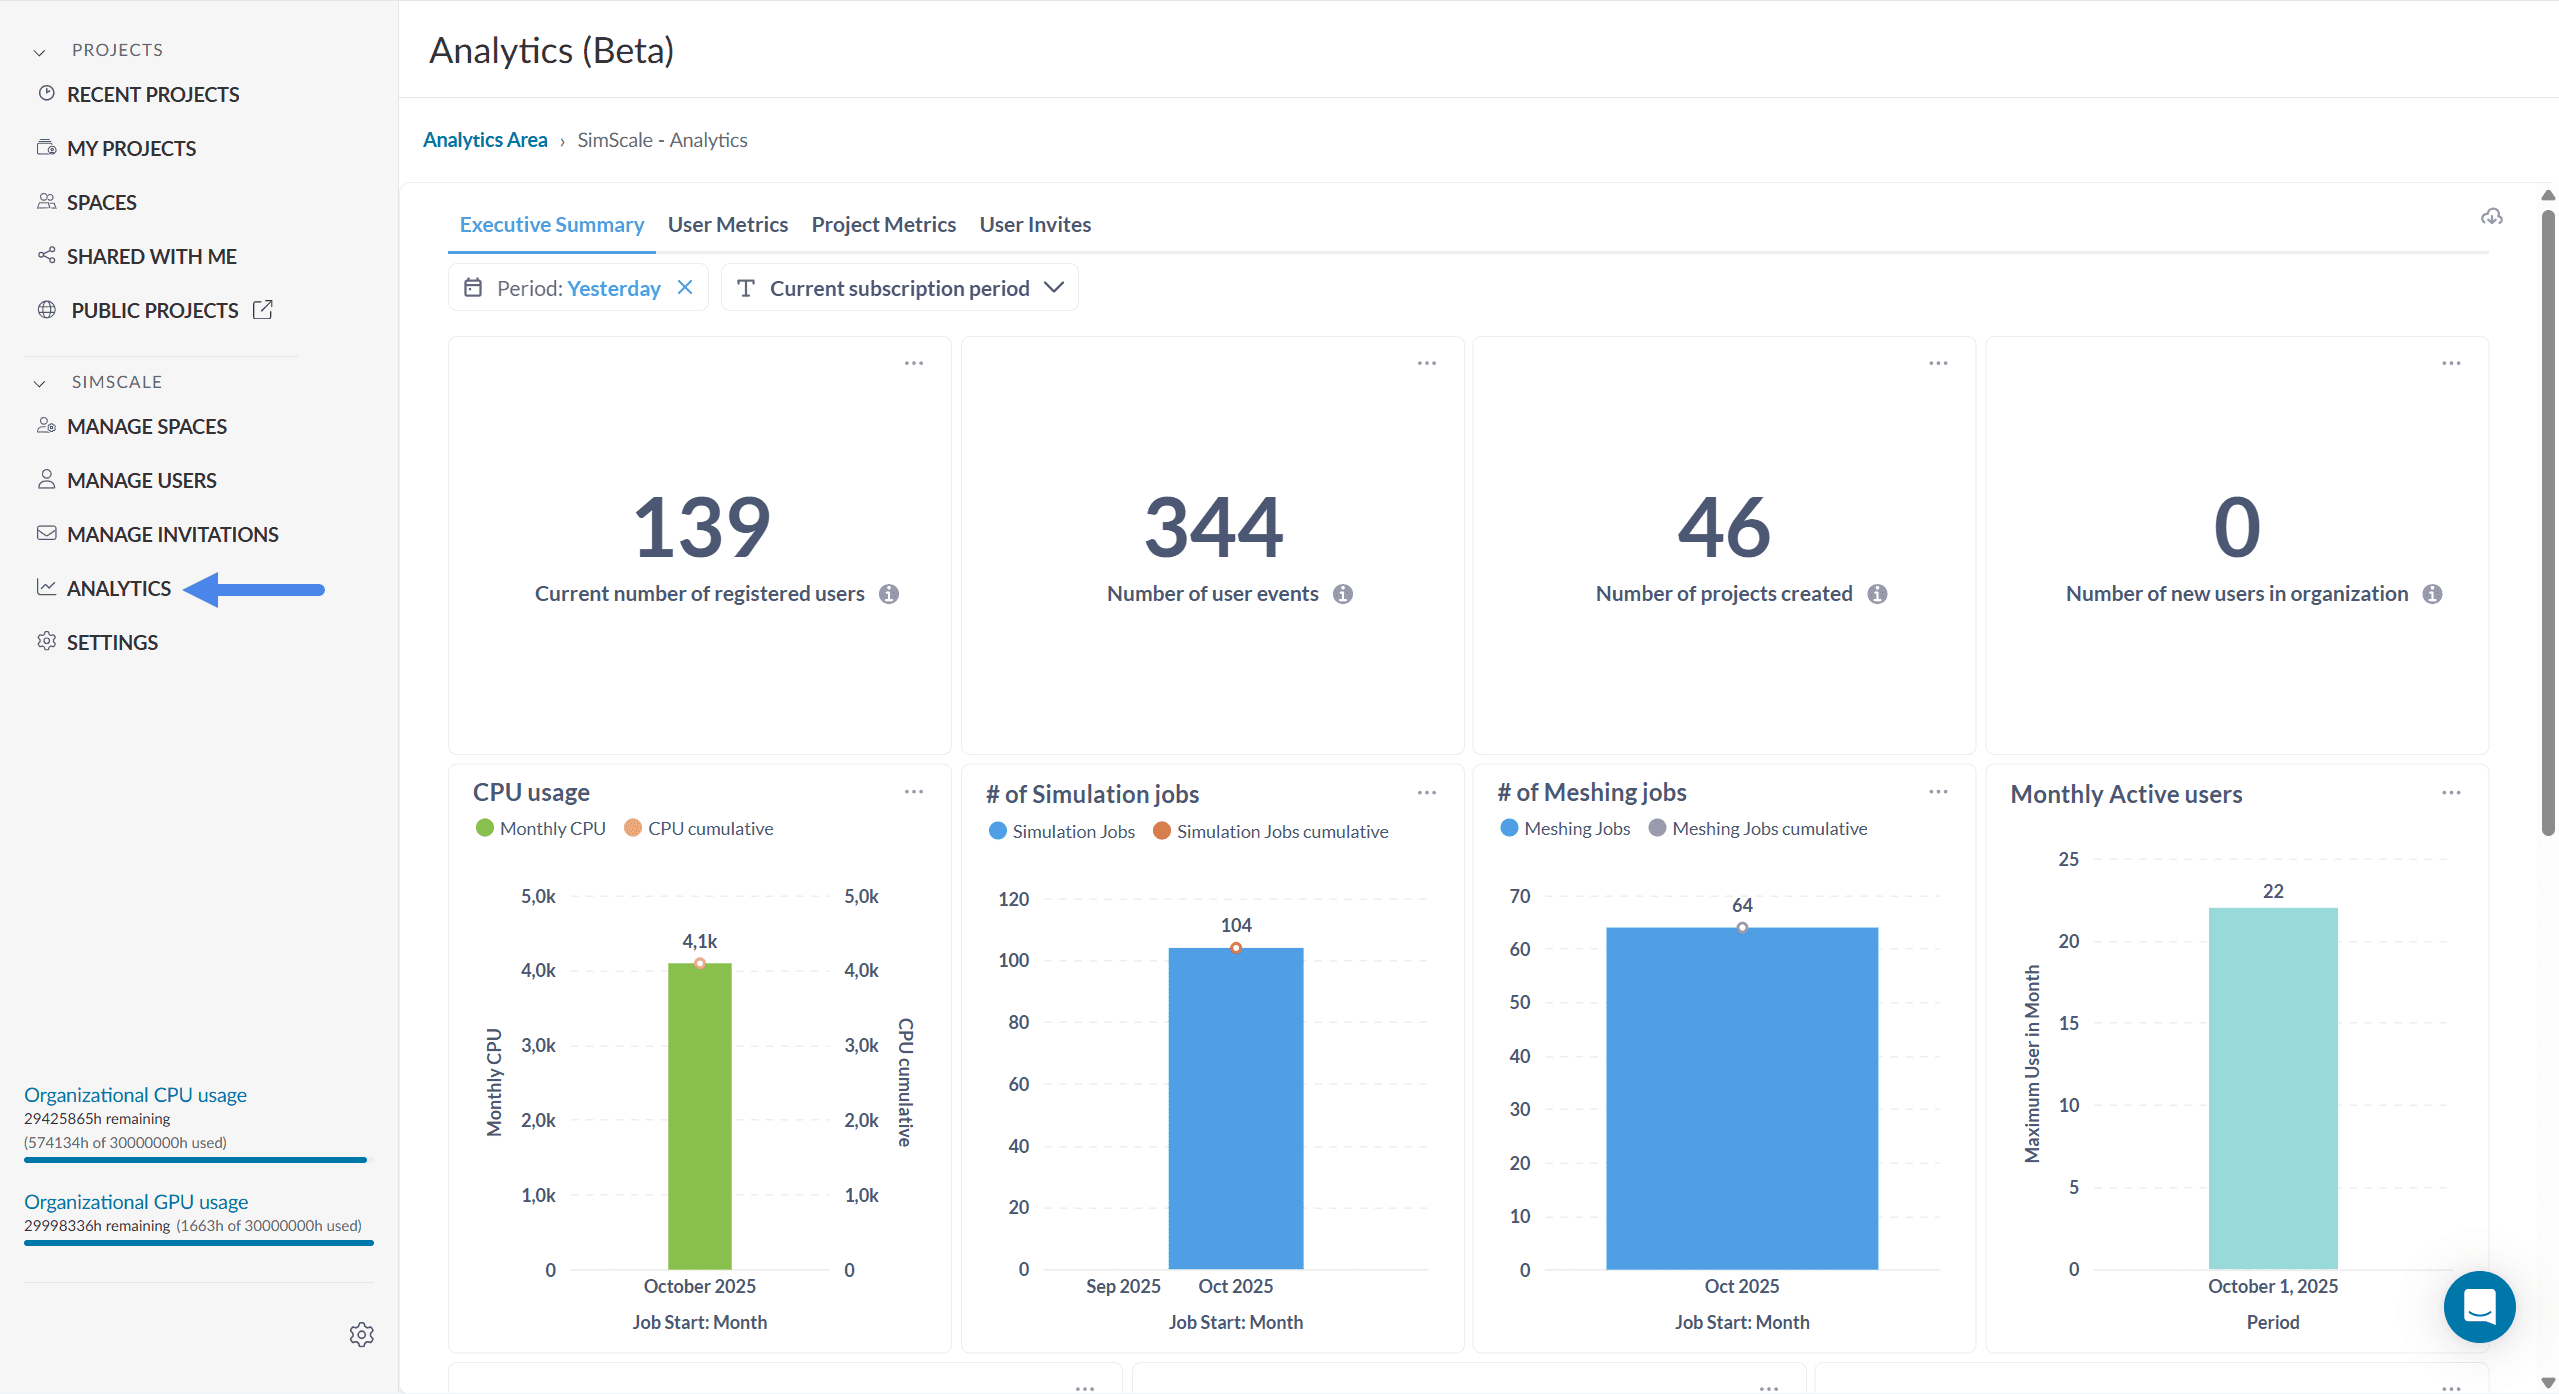Switch to the Project Metrics tab
Screen dimensions: 2559x1394
883,225
